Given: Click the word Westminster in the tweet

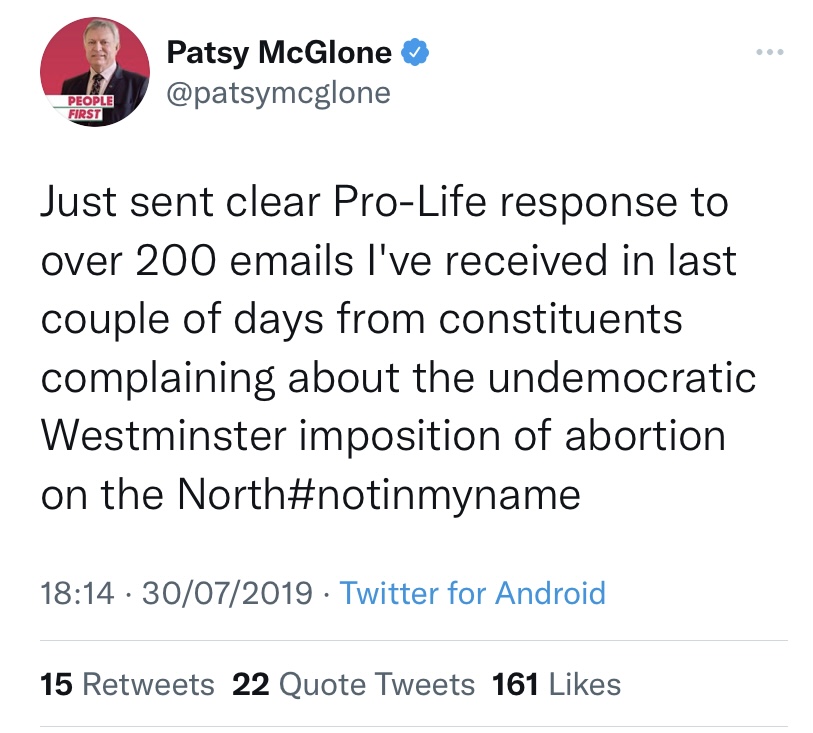Looking at the screenshot, I should (164, 436).
